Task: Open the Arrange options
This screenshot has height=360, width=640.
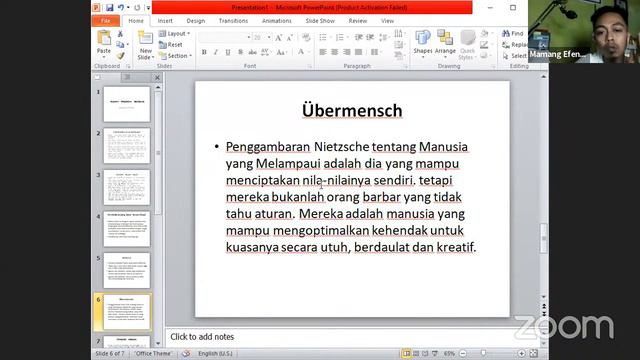Action: (445, 43)
